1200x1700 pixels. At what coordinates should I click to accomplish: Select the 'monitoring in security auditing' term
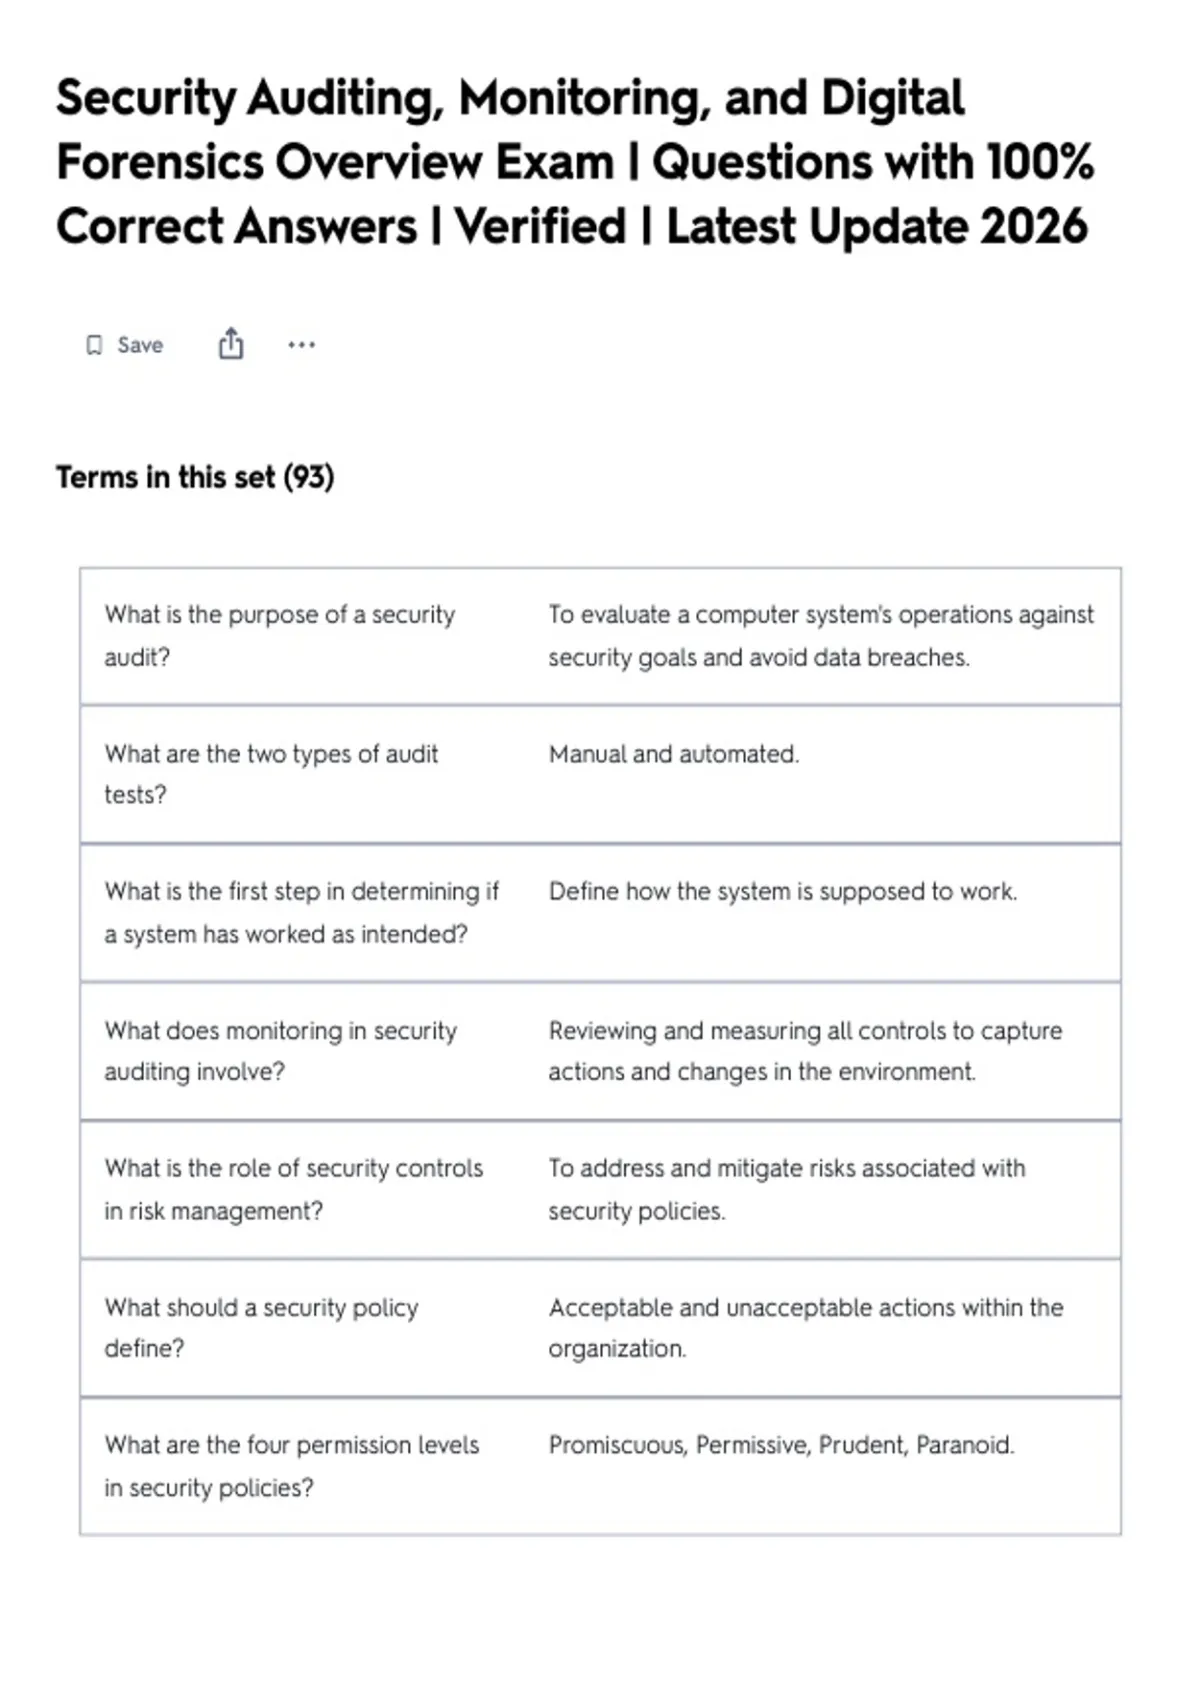click(281, 1051)
